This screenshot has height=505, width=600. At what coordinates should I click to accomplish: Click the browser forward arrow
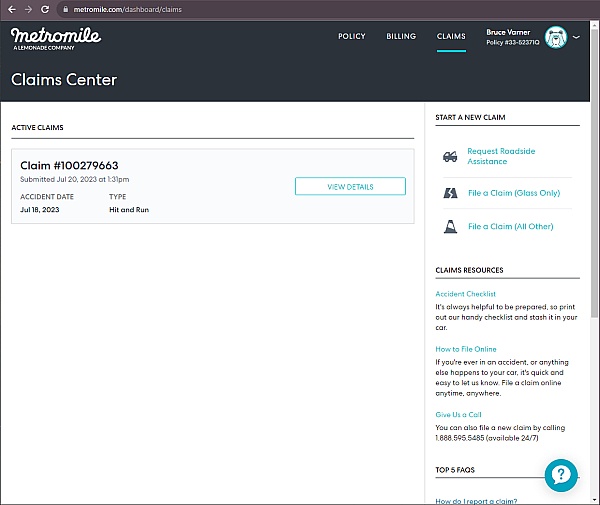pyautogui.click(x=28, y=9)
